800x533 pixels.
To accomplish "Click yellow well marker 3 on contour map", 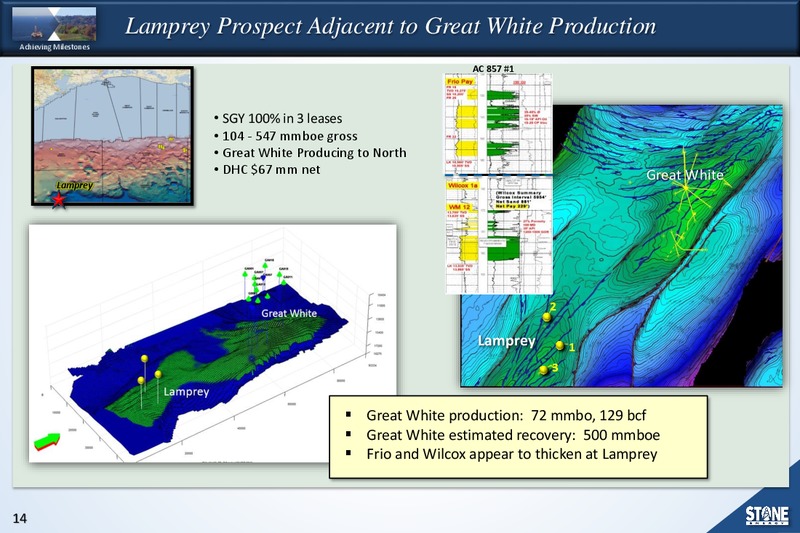I will click(544, 369).
